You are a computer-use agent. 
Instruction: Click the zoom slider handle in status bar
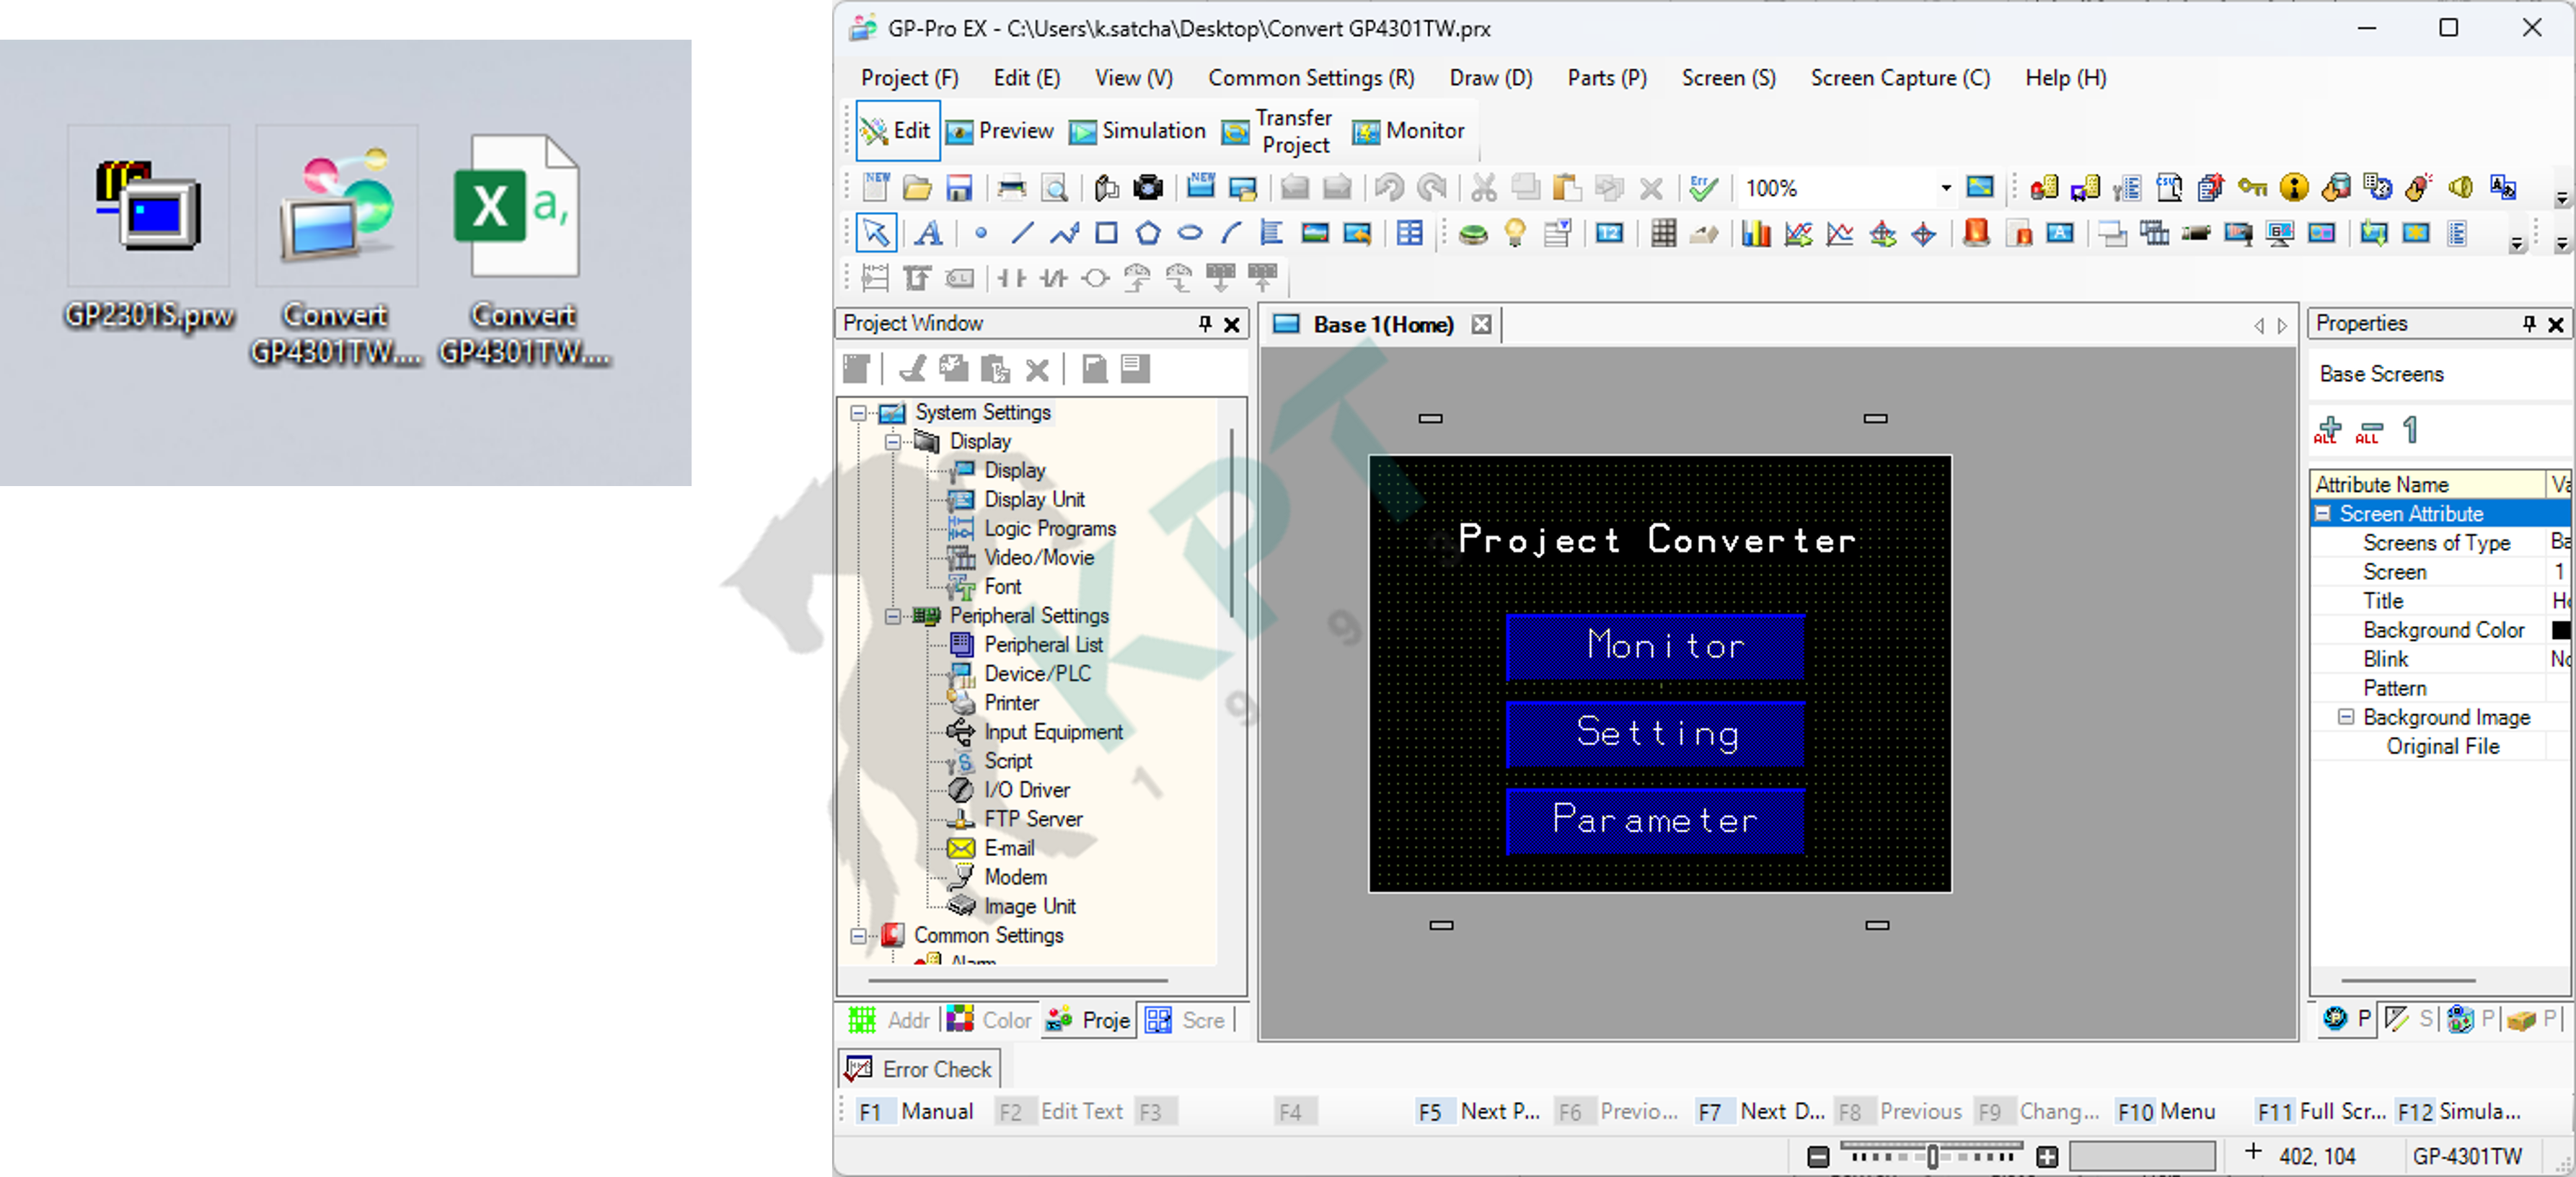(1932, 1156)
